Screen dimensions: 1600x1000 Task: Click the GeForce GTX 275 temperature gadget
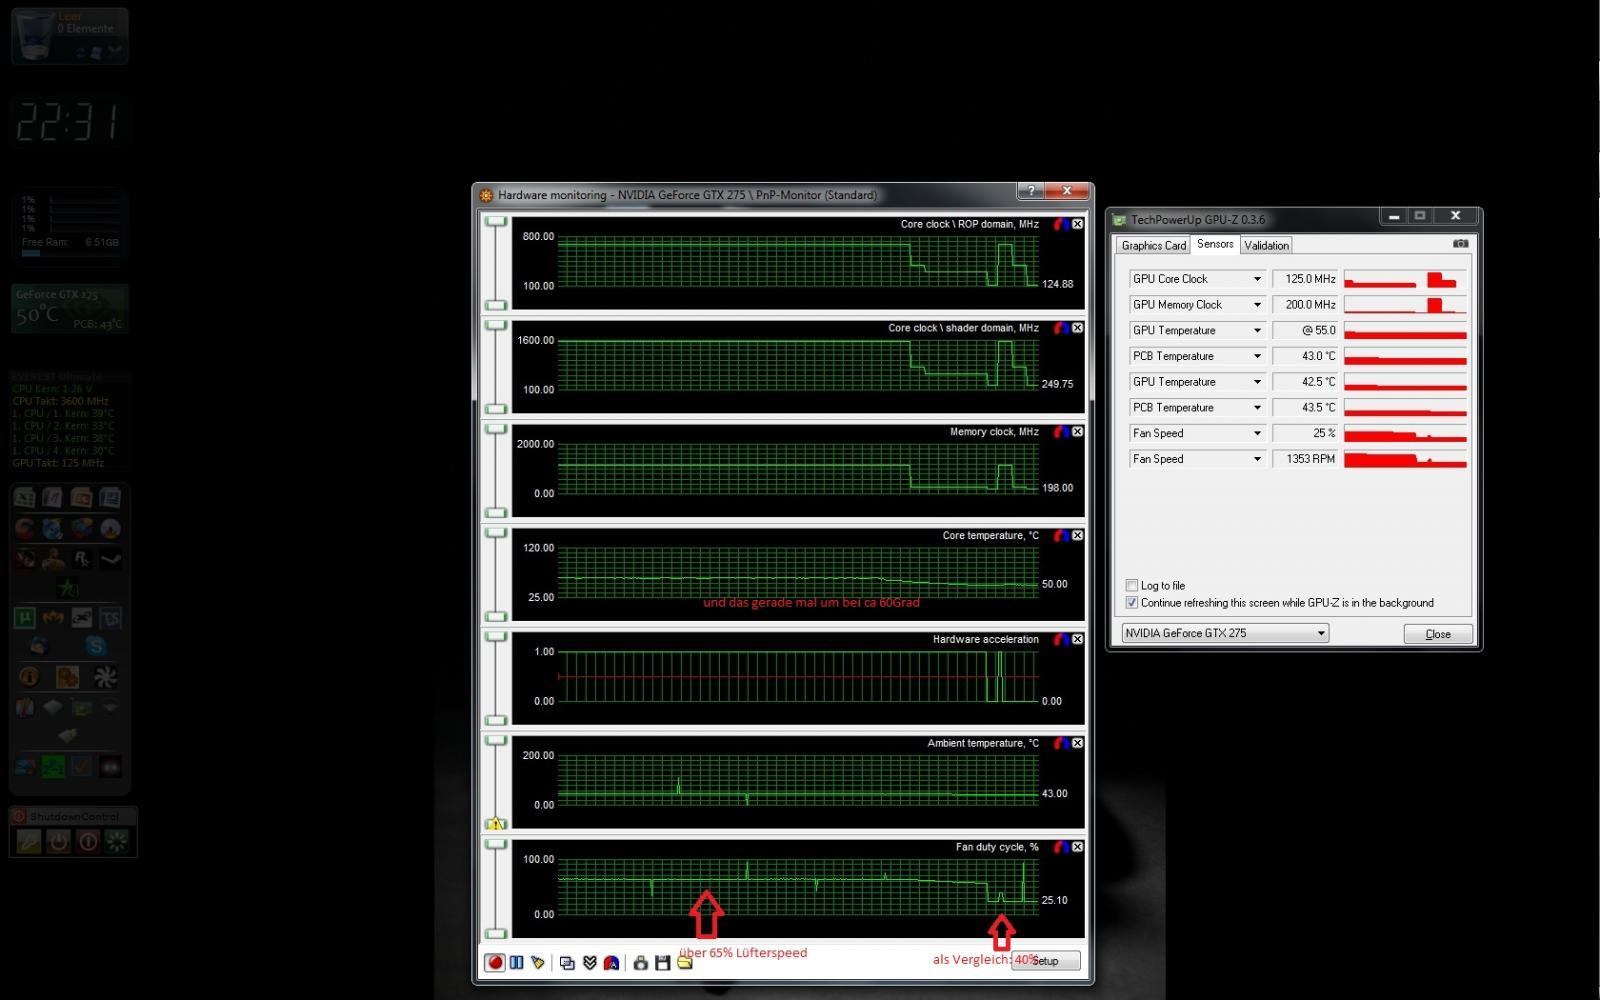tap(70, 308)
